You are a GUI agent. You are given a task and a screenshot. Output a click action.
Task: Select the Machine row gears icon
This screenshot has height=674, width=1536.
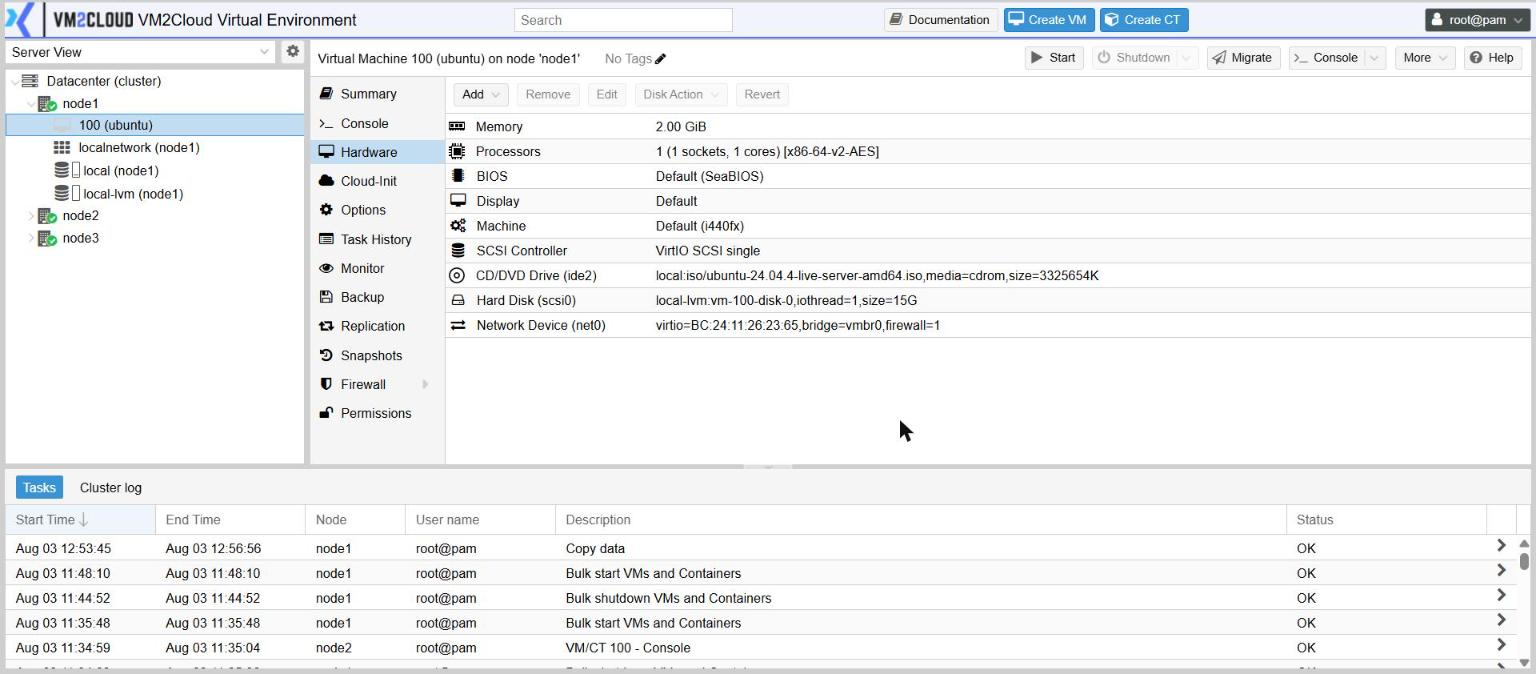pyautogui.click(x=458, y=226)
